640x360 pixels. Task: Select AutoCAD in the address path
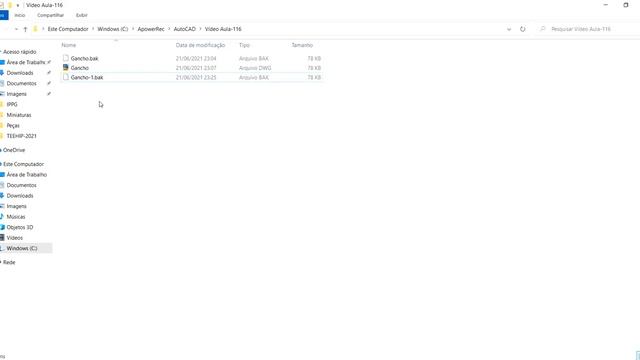[x=184, y=29]
